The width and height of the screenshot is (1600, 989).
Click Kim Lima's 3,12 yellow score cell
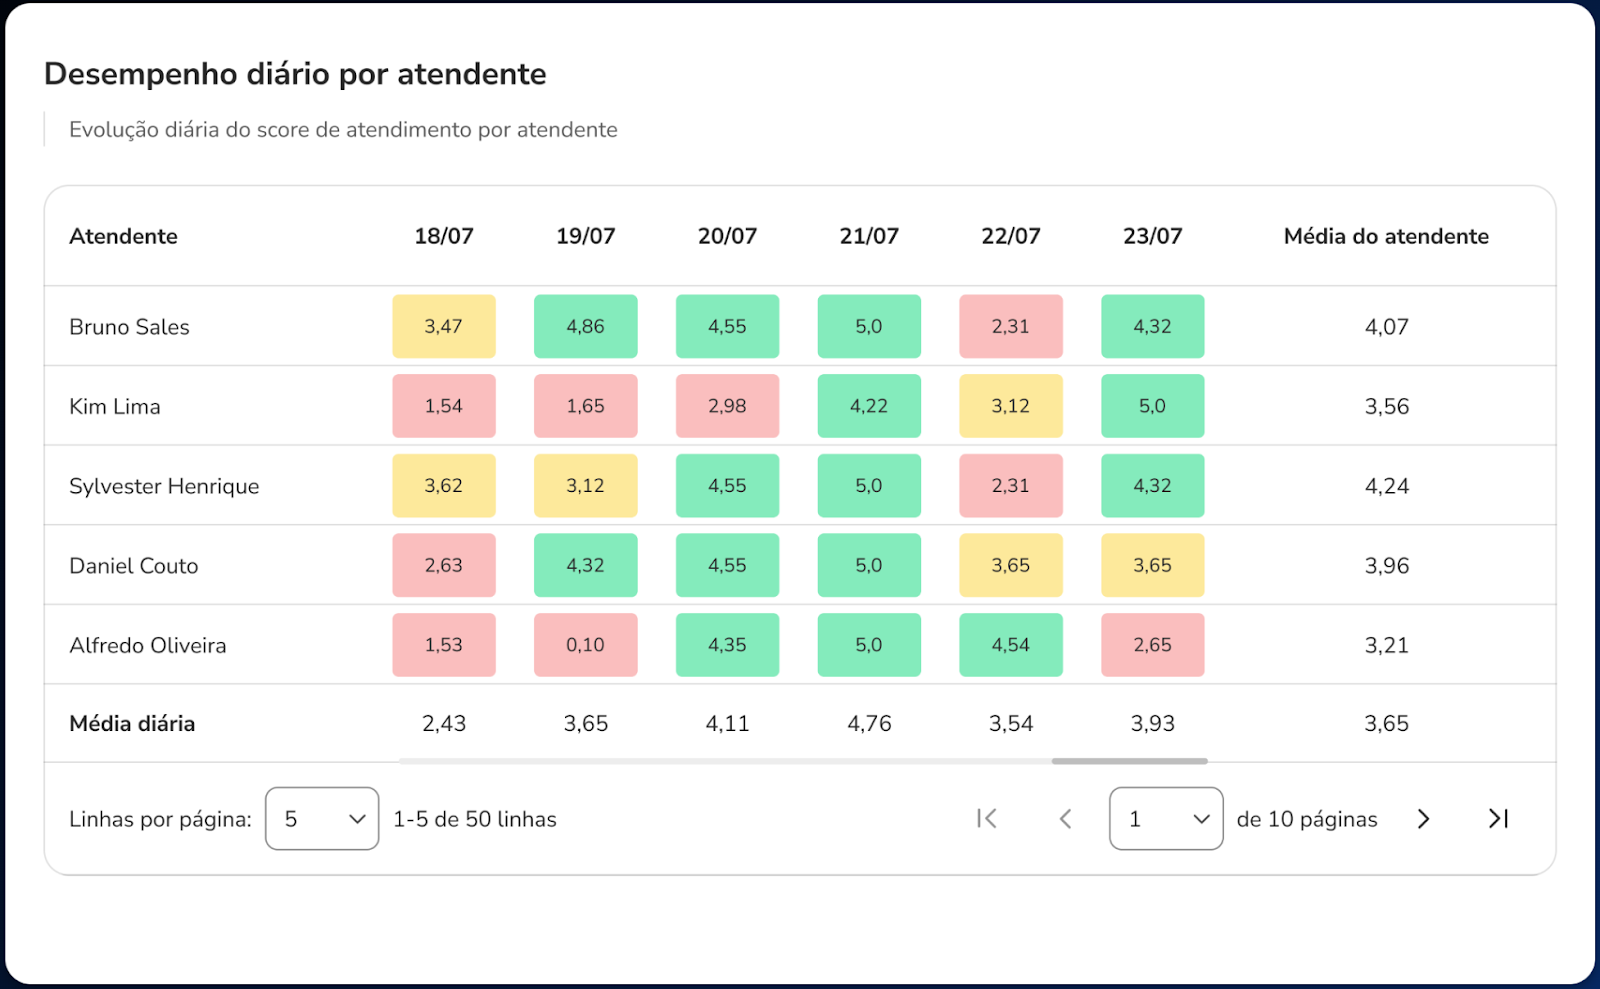click(x=1010, y=406)
